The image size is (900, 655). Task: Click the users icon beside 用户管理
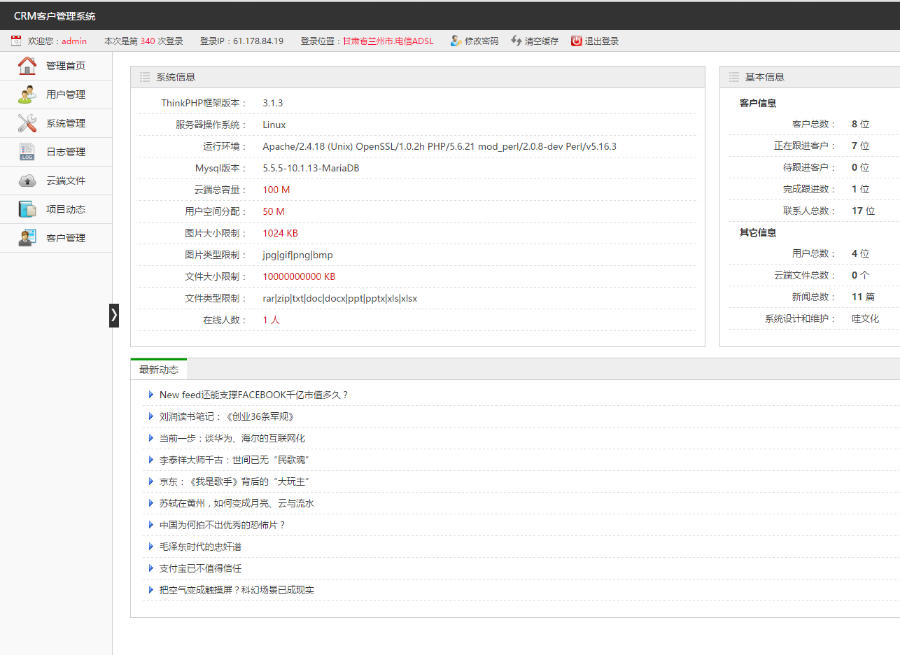[x=27, y=95]
